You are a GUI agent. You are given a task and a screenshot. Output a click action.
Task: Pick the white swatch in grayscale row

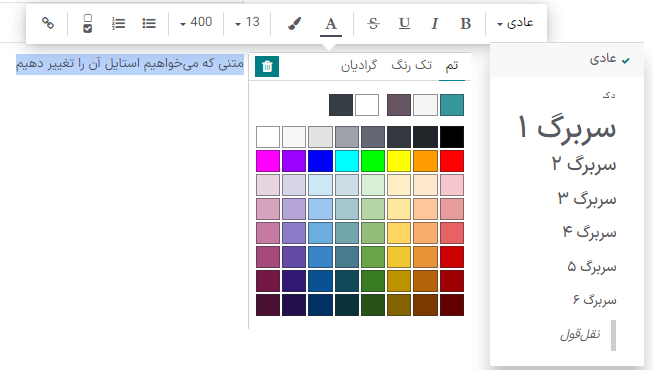pos(268,137)
